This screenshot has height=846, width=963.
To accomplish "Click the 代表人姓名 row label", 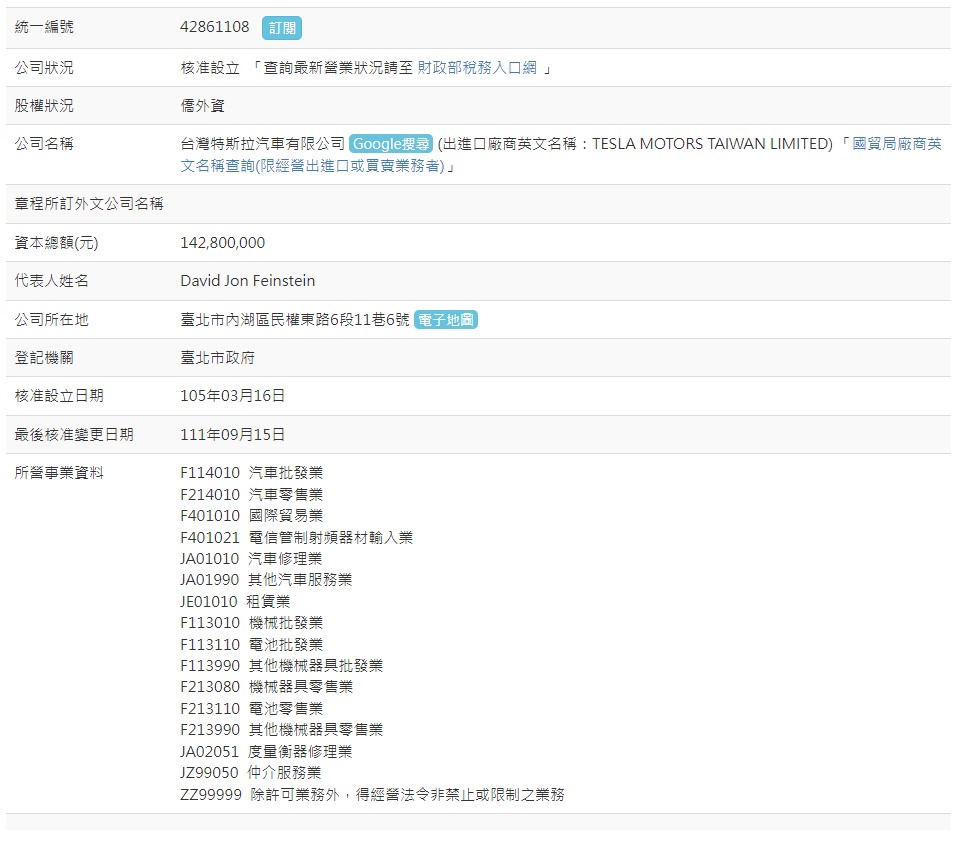I will pos(52,281).
